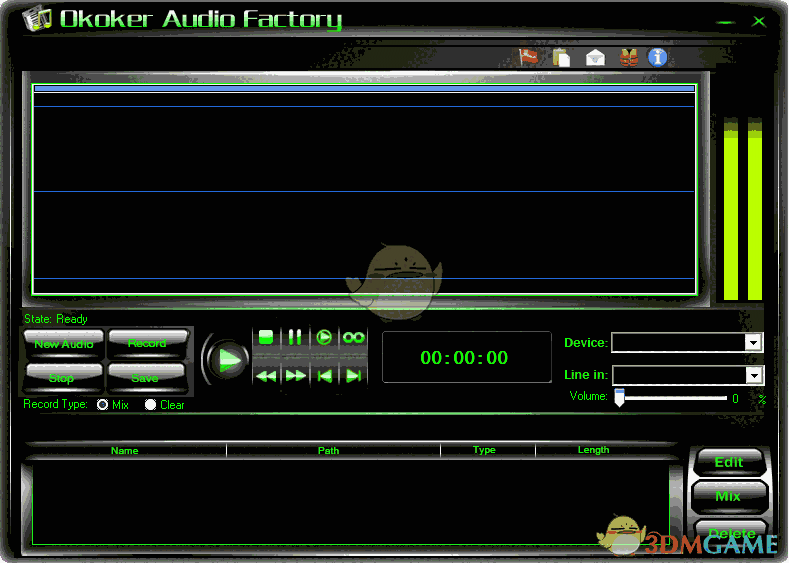Click the large round Play button
Viewport: 789px width, 563px height.
click(228, 360)
